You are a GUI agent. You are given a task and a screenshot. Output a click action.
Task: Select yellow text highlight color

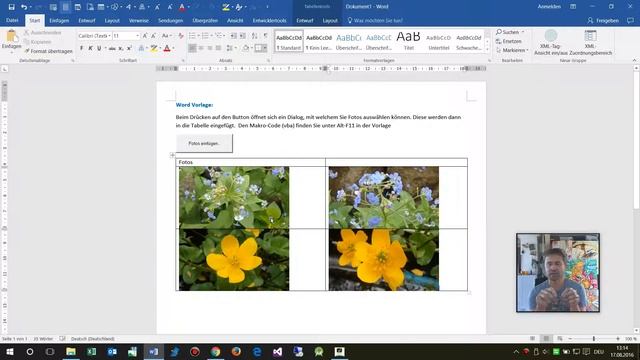[x=154, y=48]
